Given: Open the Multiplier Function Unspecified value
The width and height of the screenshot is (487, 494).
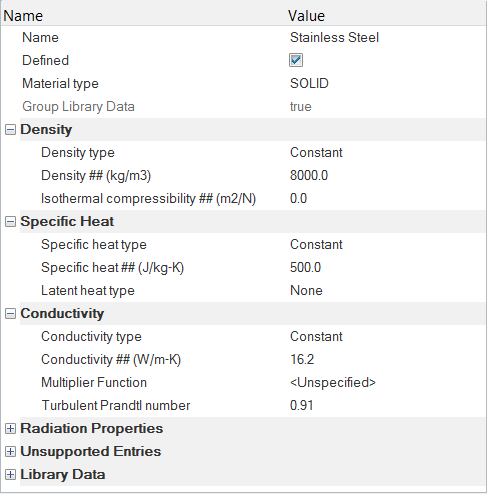Looking at the screenshot, I should 386,383.
